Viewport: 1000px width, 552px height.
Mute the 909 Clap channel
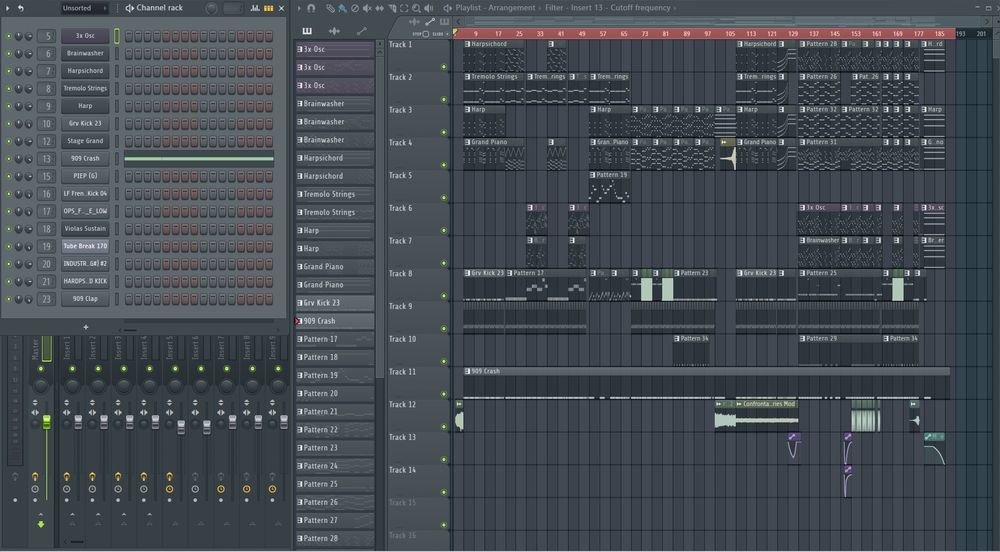click(x=8, y=299)
